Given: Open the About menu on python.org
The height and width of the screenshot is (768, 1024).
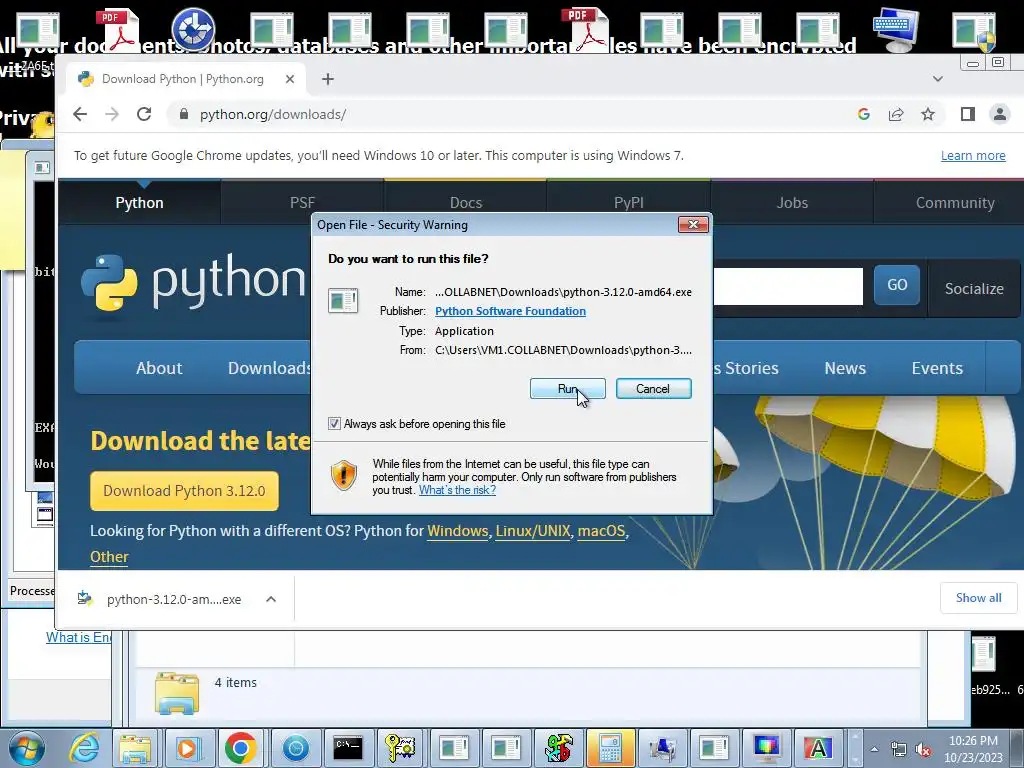Looking at the screenshot, I should 159,368.
